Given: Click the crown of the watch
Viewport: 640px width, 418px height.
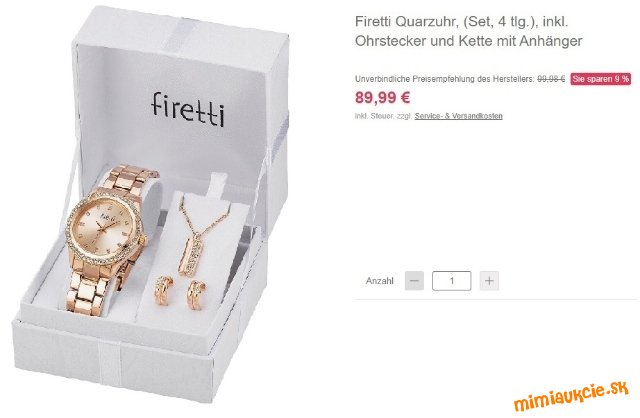Looking at the screenshot, I should point(143,240).
